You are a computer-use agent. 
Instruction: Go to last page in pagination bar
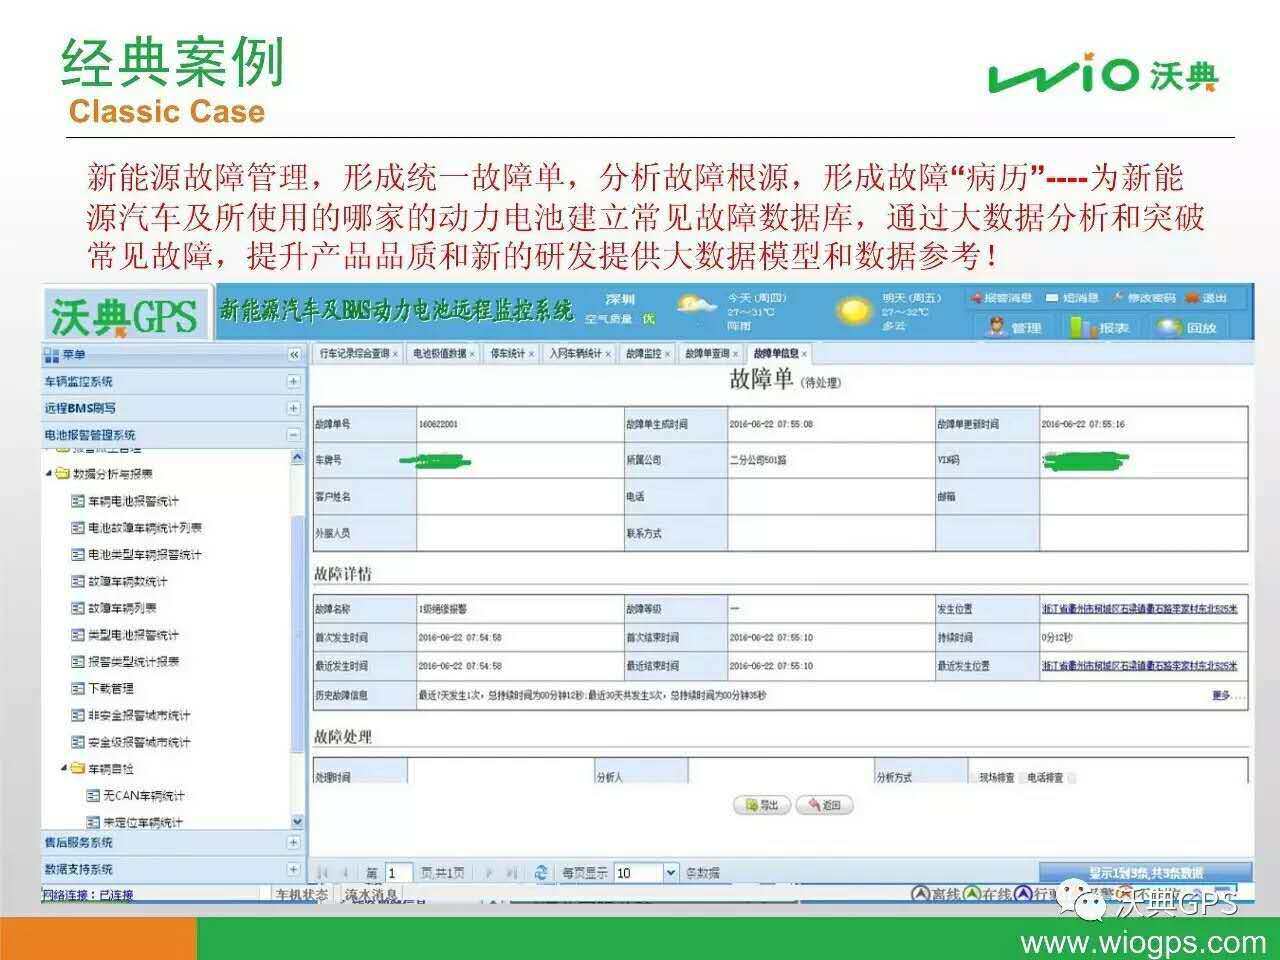511,873
